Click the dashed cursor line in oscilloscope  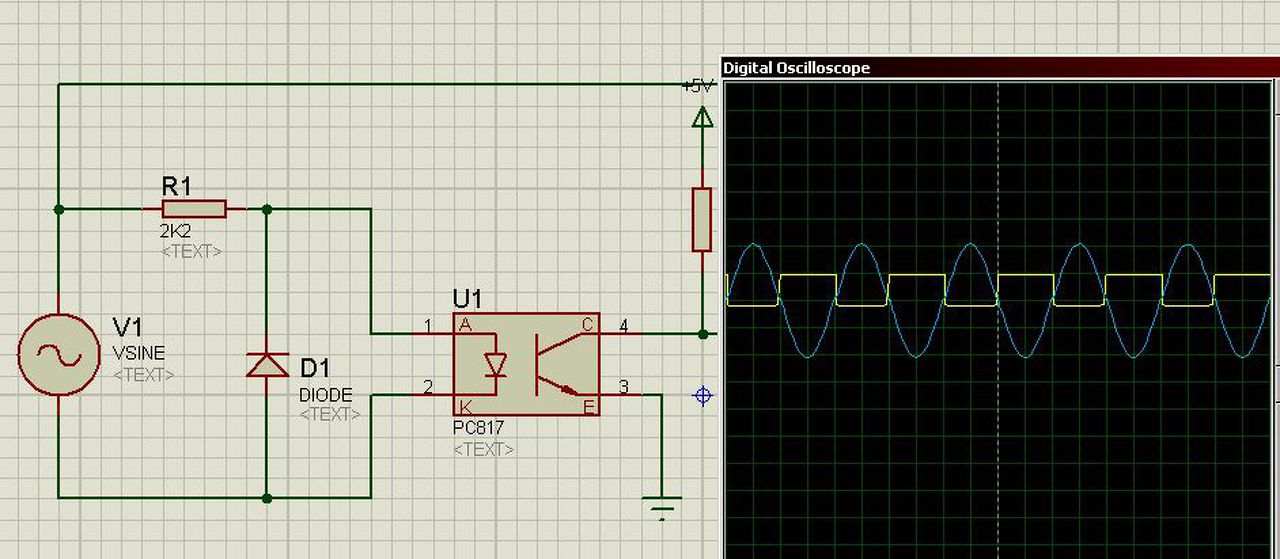(x=998, y=320)
